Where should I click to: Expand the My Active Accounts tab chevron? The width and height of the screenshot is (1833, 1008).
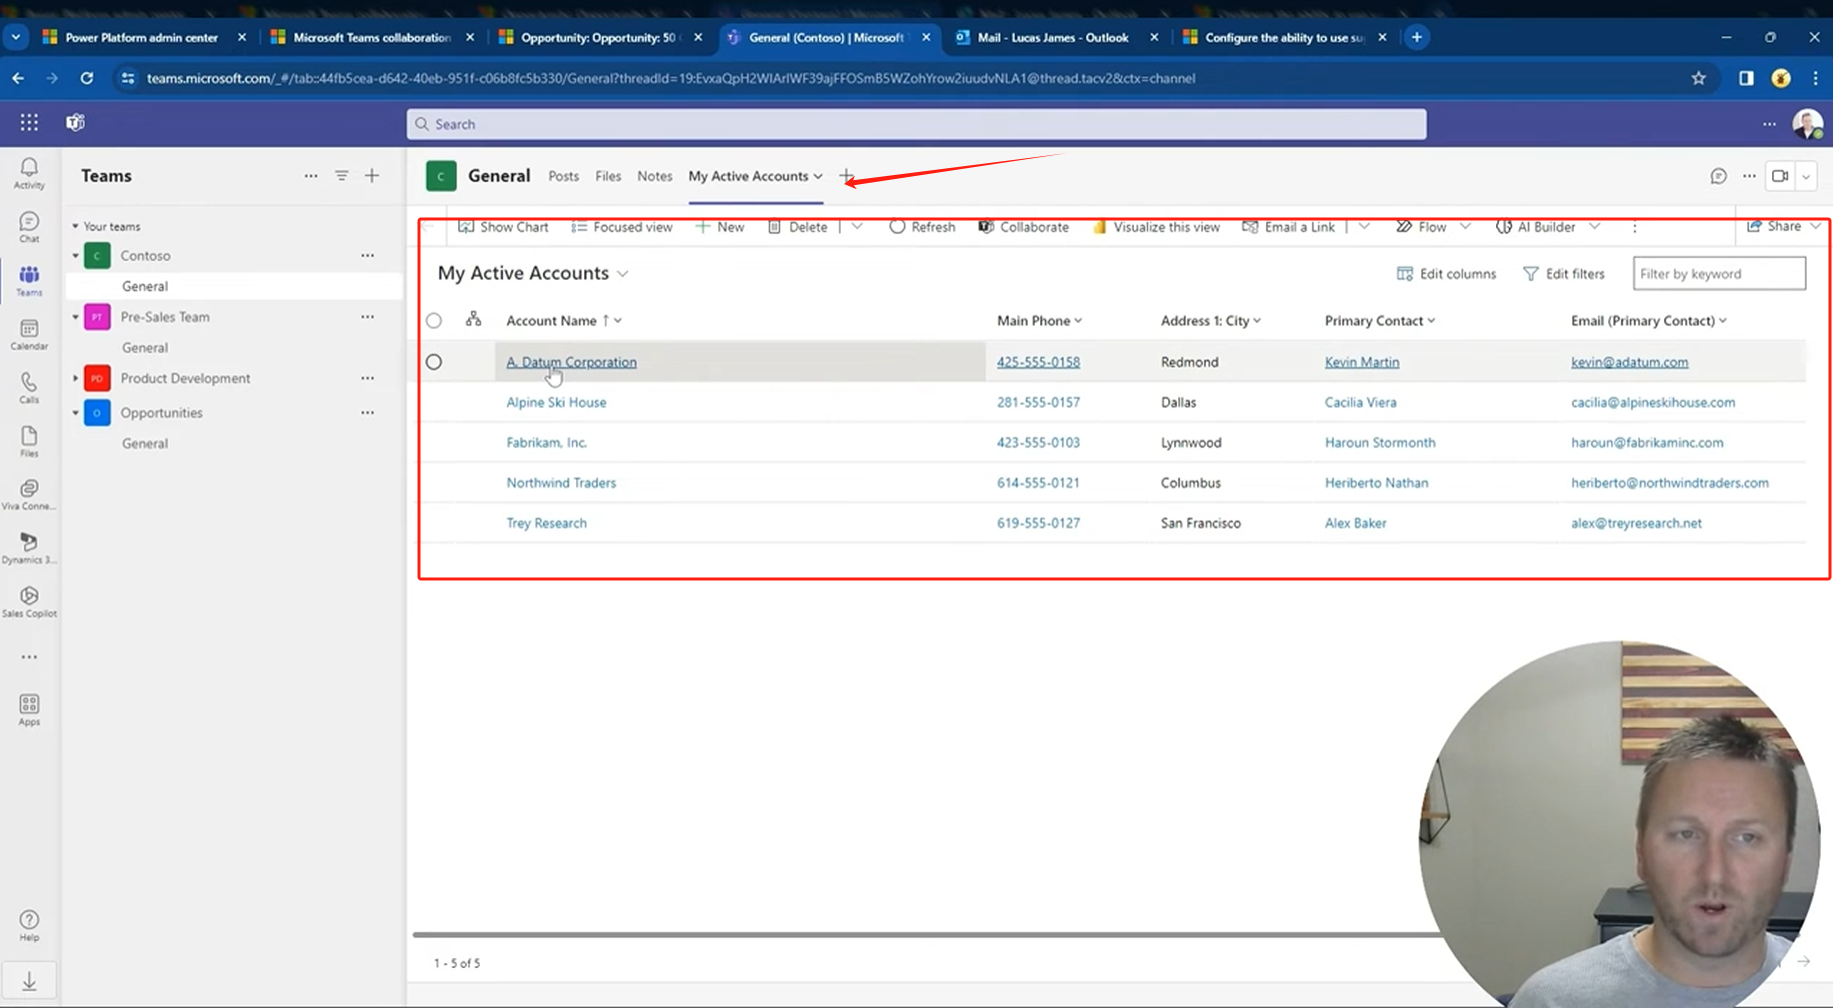(x=818, y=176)
